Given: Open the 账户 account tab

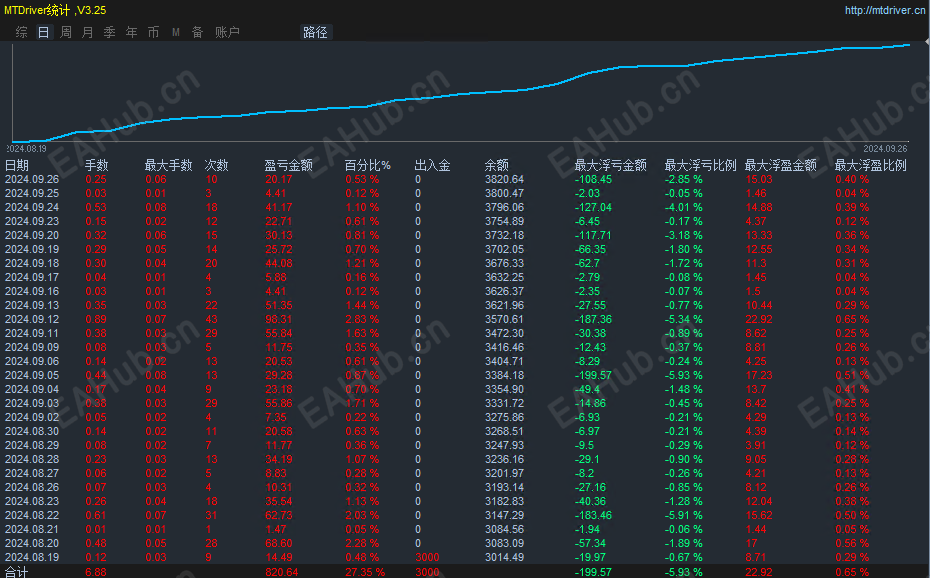Looking at the screenshot, I should coord(227,32).
